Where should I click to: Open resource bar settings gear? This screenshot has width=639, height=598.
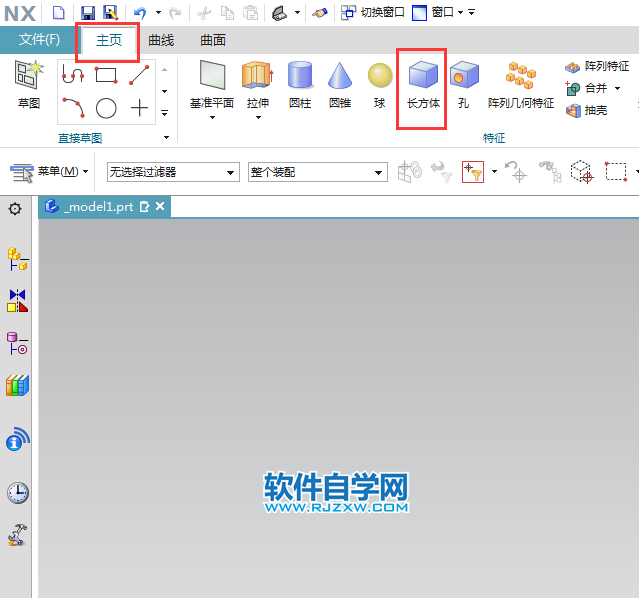pos(15,209)
